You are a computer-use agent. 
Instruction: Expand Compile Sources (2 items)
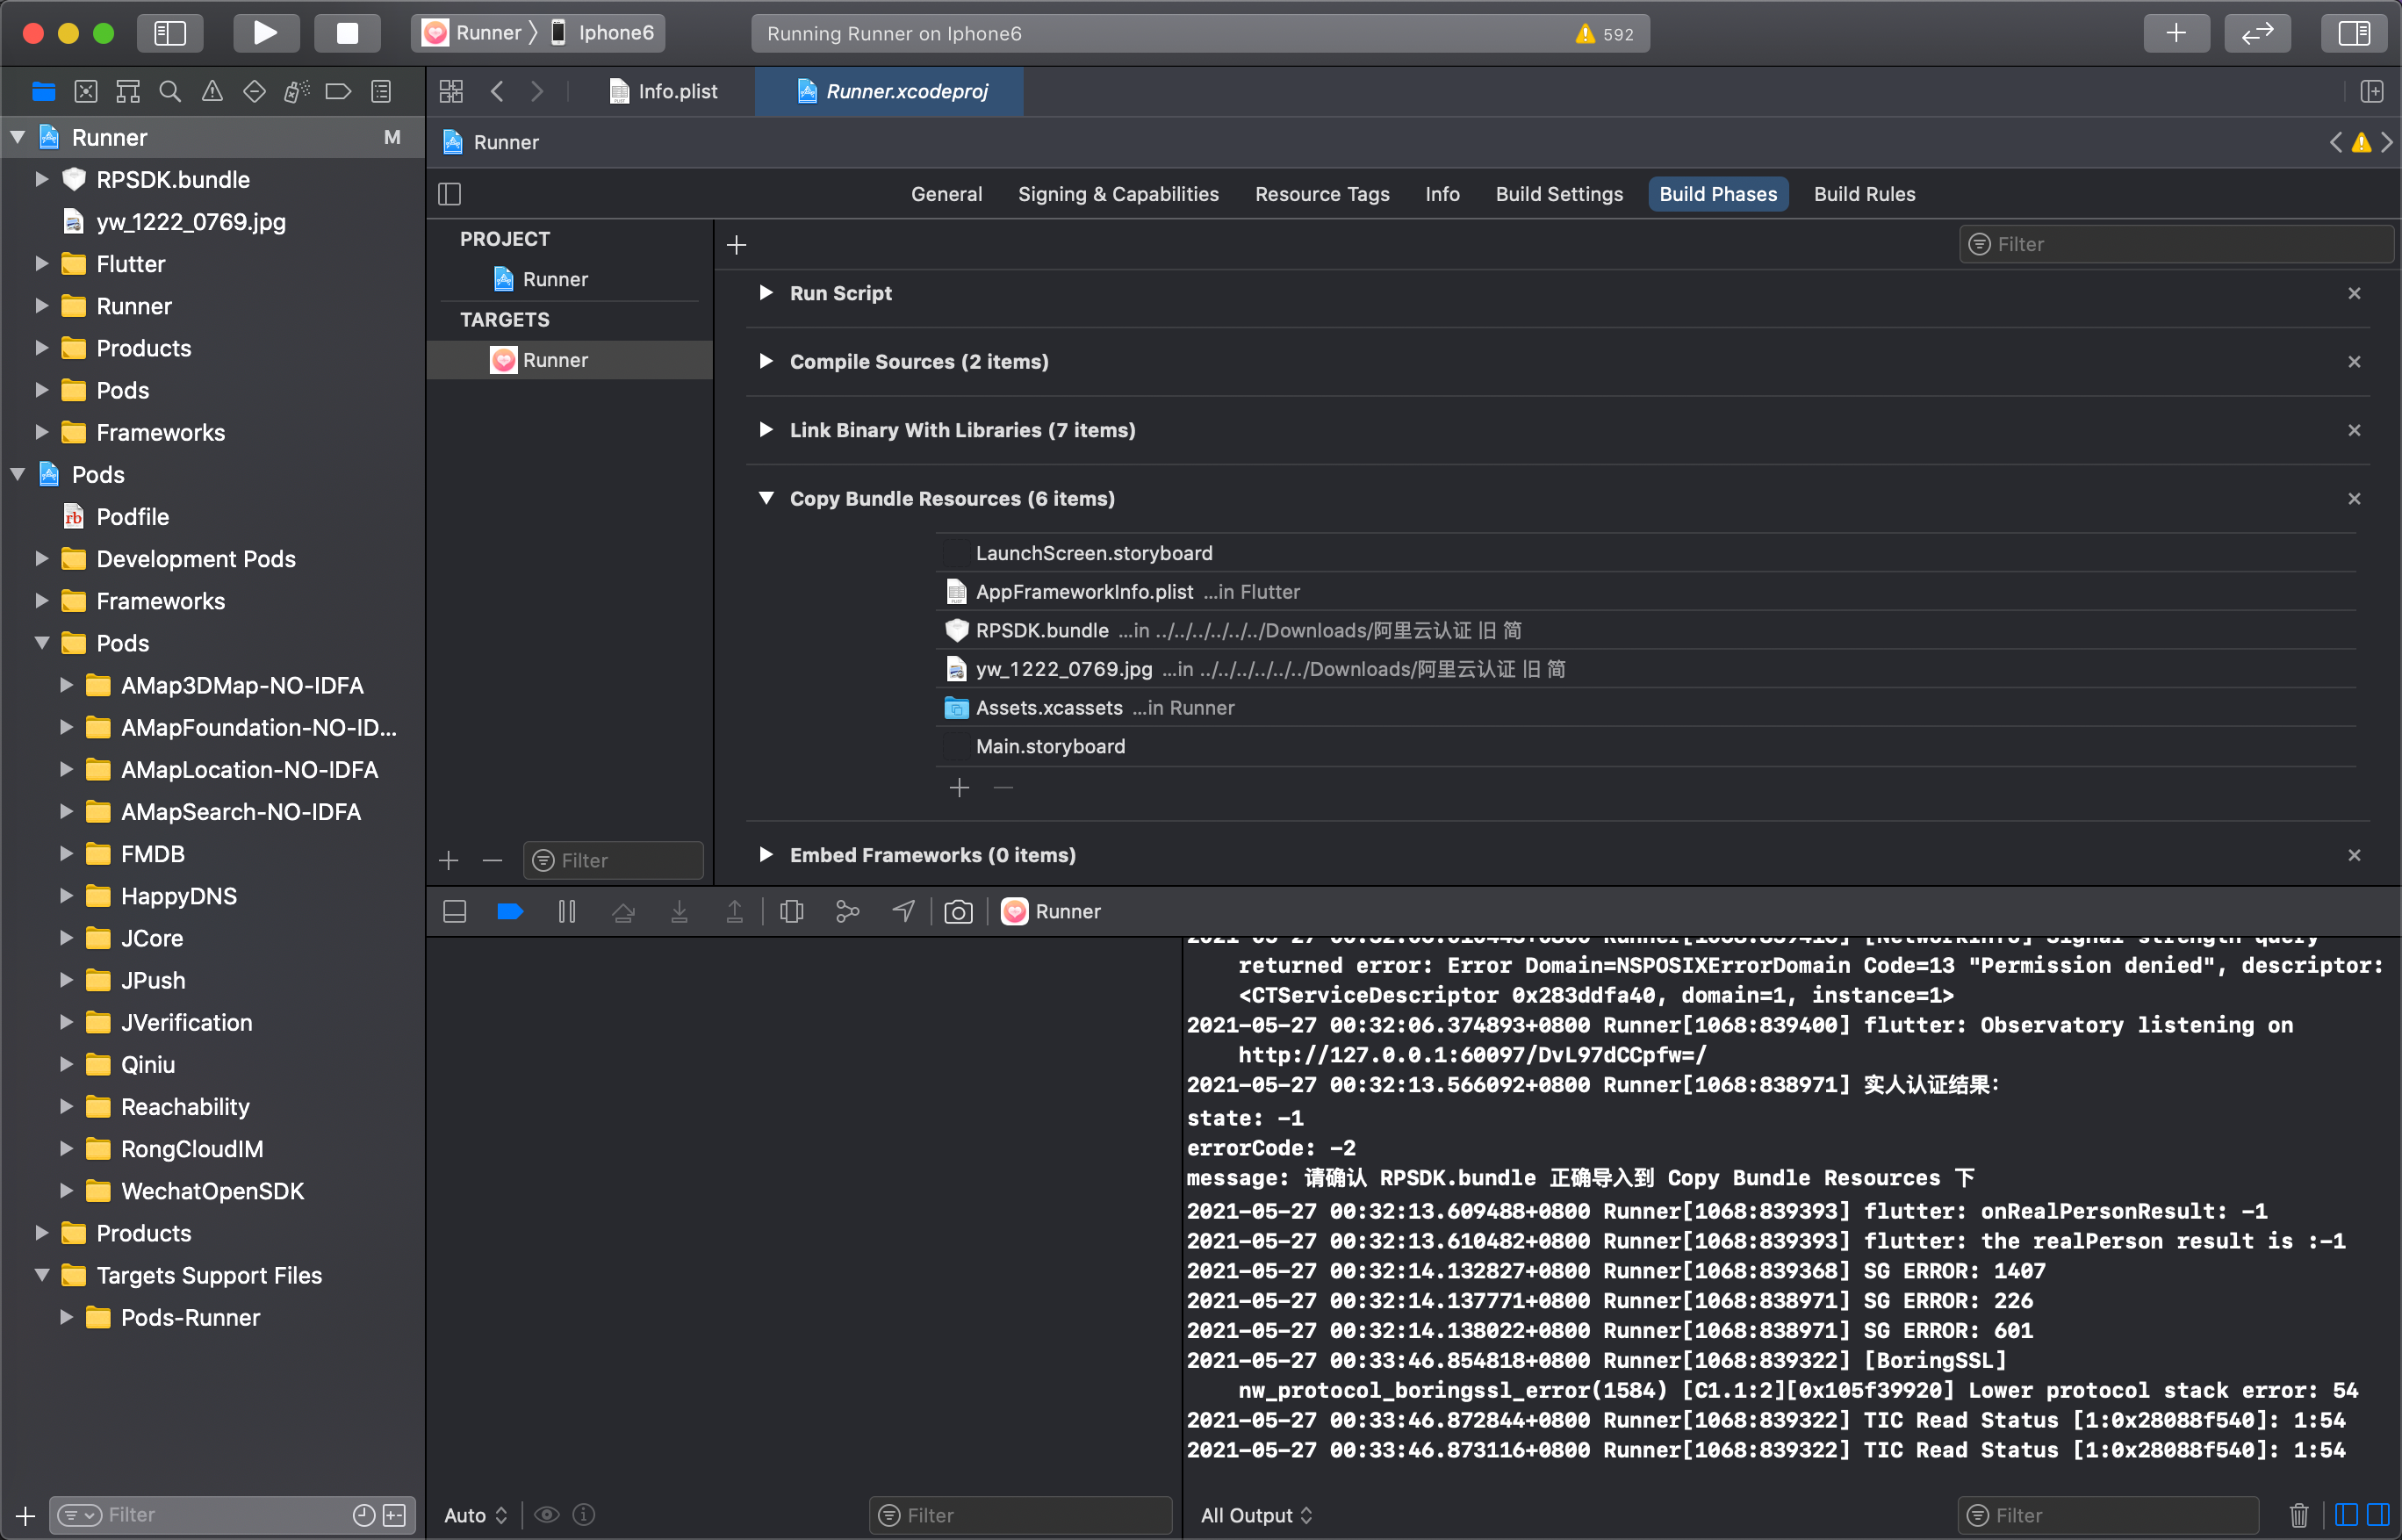[766, 361]
